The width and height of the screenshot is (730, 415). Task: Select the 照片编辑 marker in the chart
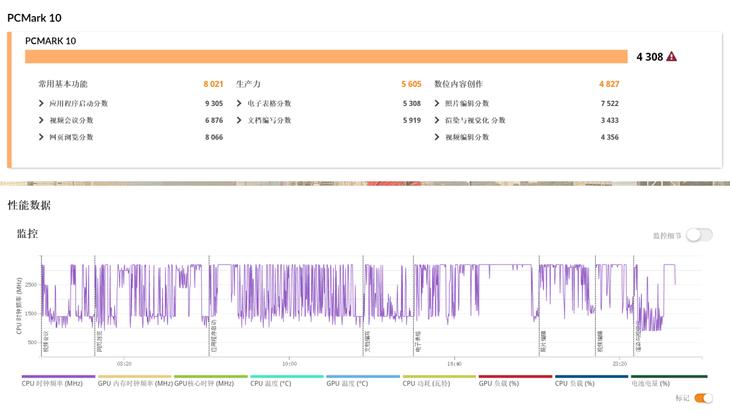point(543,341)
